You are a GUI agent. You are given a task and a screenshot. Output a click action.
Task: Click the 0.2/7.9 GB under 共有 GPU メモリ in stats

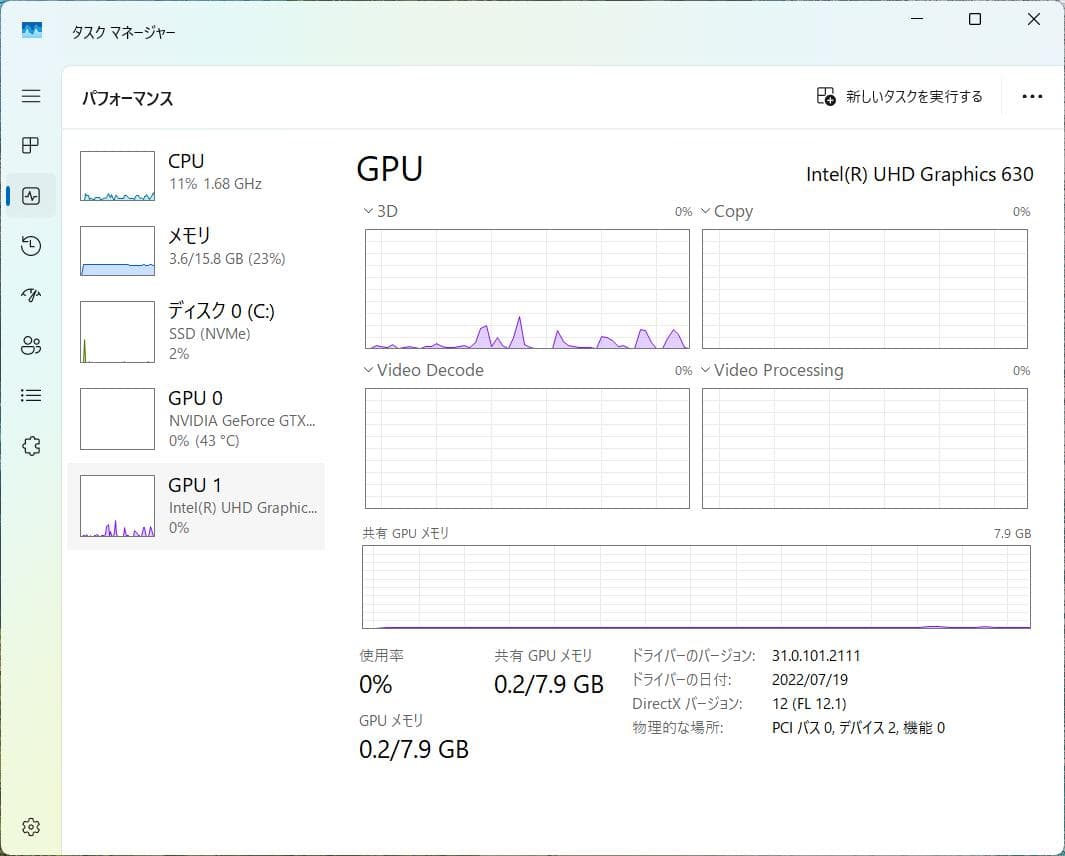point(549,684)
